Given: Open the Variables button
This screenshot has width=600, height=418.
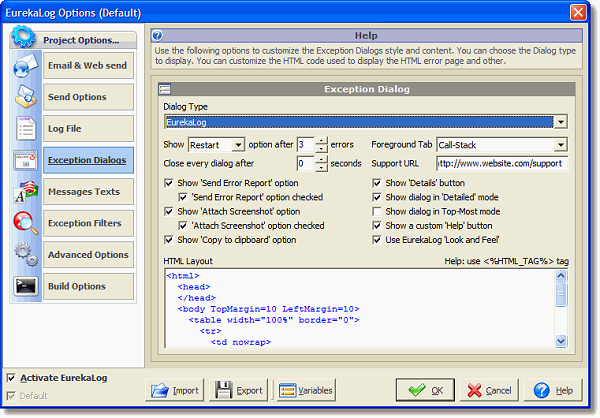Looking at the screenshot, I should 306,390.
